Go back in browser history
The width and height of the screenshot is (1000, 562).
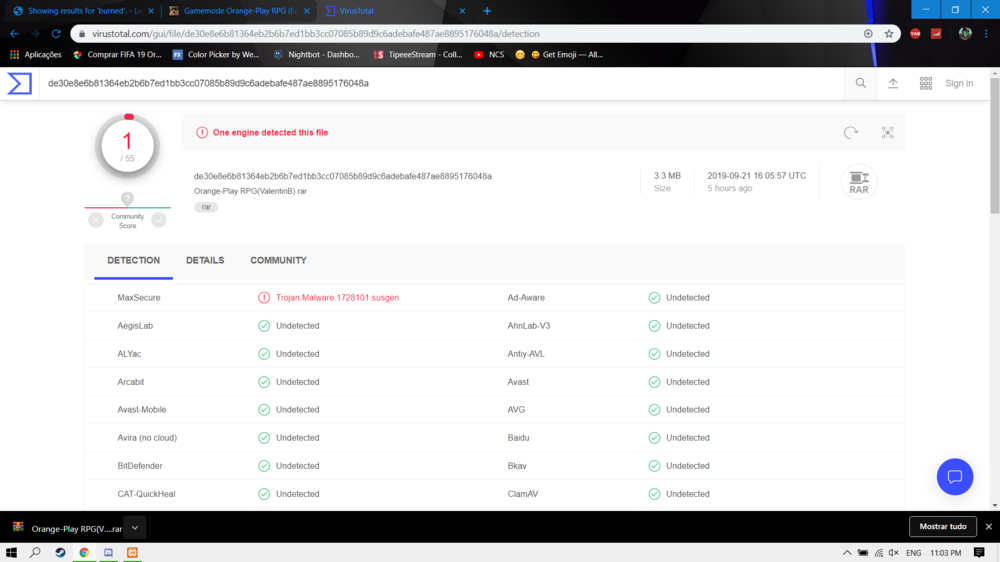pyautogui.click(x=14, y=34)
